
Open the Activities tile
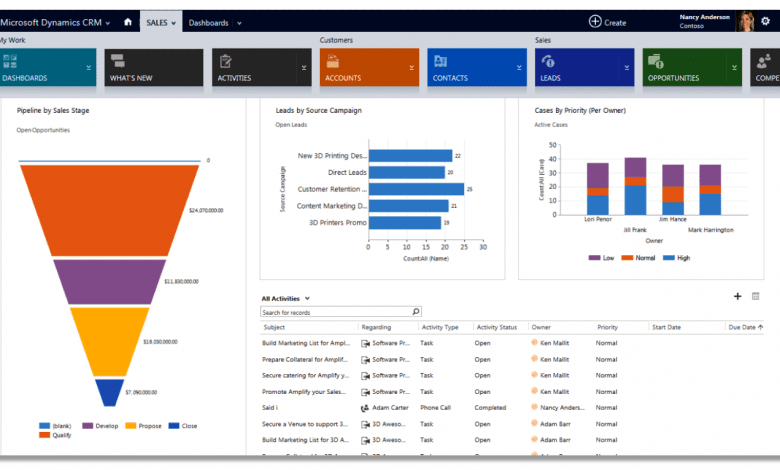coord(262,67)
